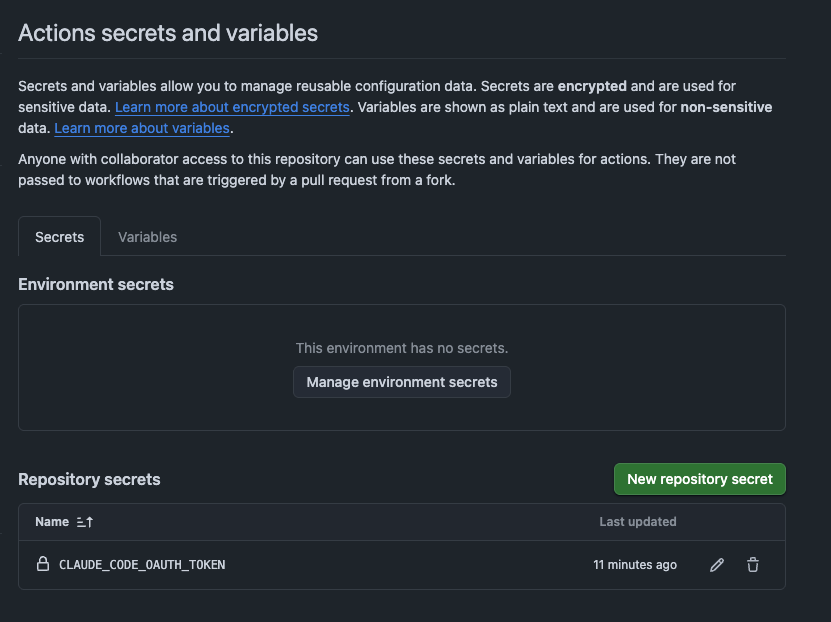The width and height of the screenshot is (831, 622).
Task: Open the Learn more about variables link
Action: [x=141, y=128]
